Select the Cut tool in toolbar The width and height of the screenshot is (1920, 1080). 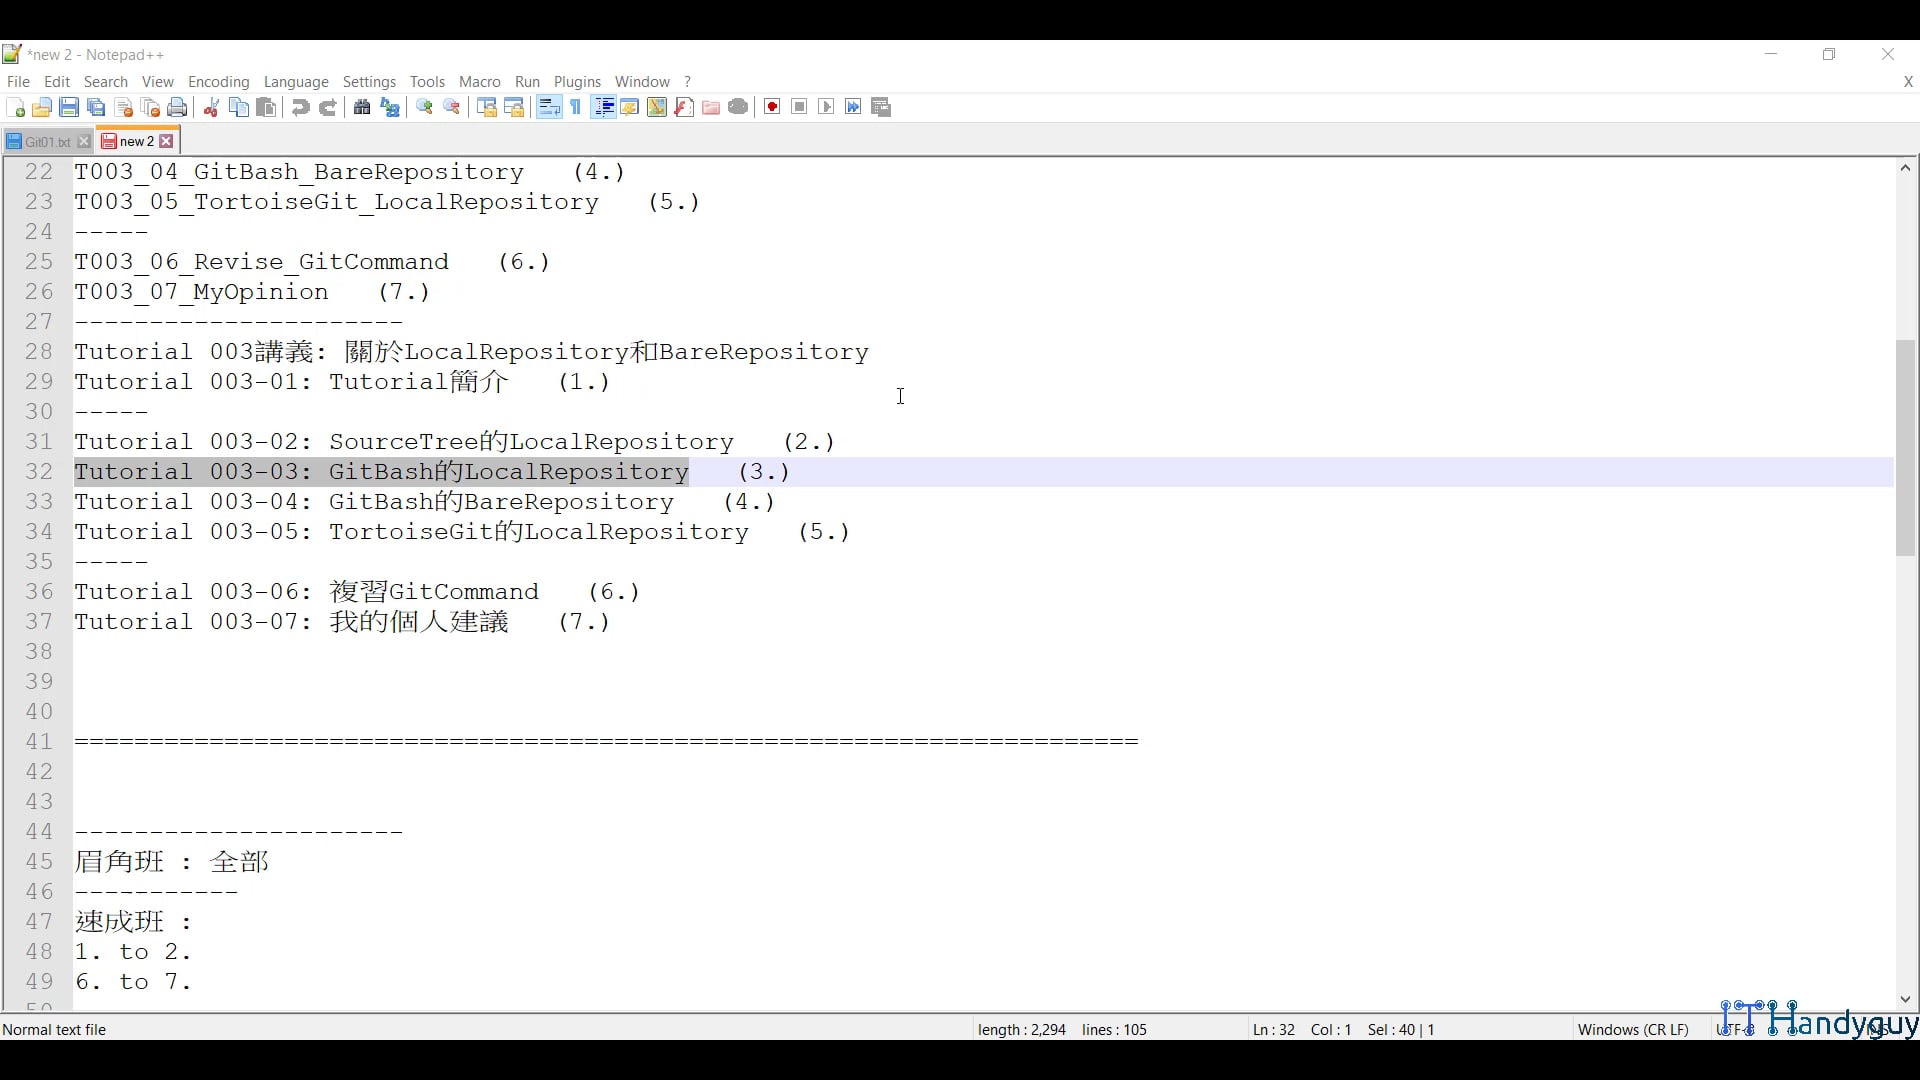(211, 107)
